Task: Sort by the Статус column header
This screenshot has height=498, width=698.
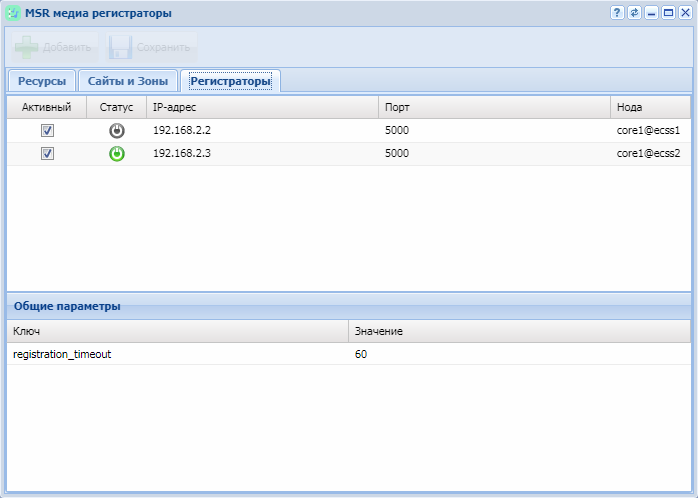Action: [117, 107]
